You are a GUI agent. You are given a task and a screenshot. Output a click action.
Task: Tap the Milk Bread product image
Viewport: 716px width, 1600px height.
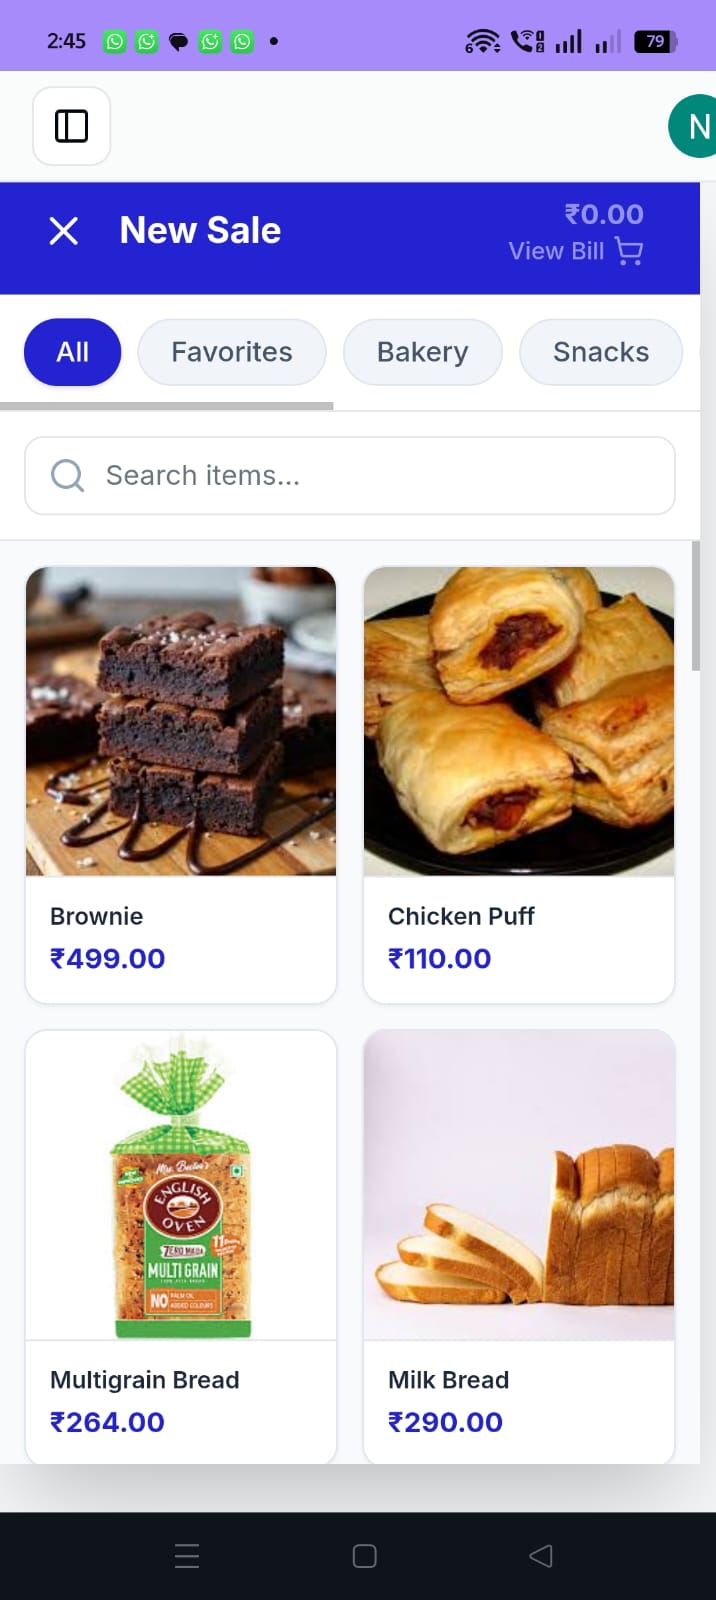click(x=518, y=1185)
